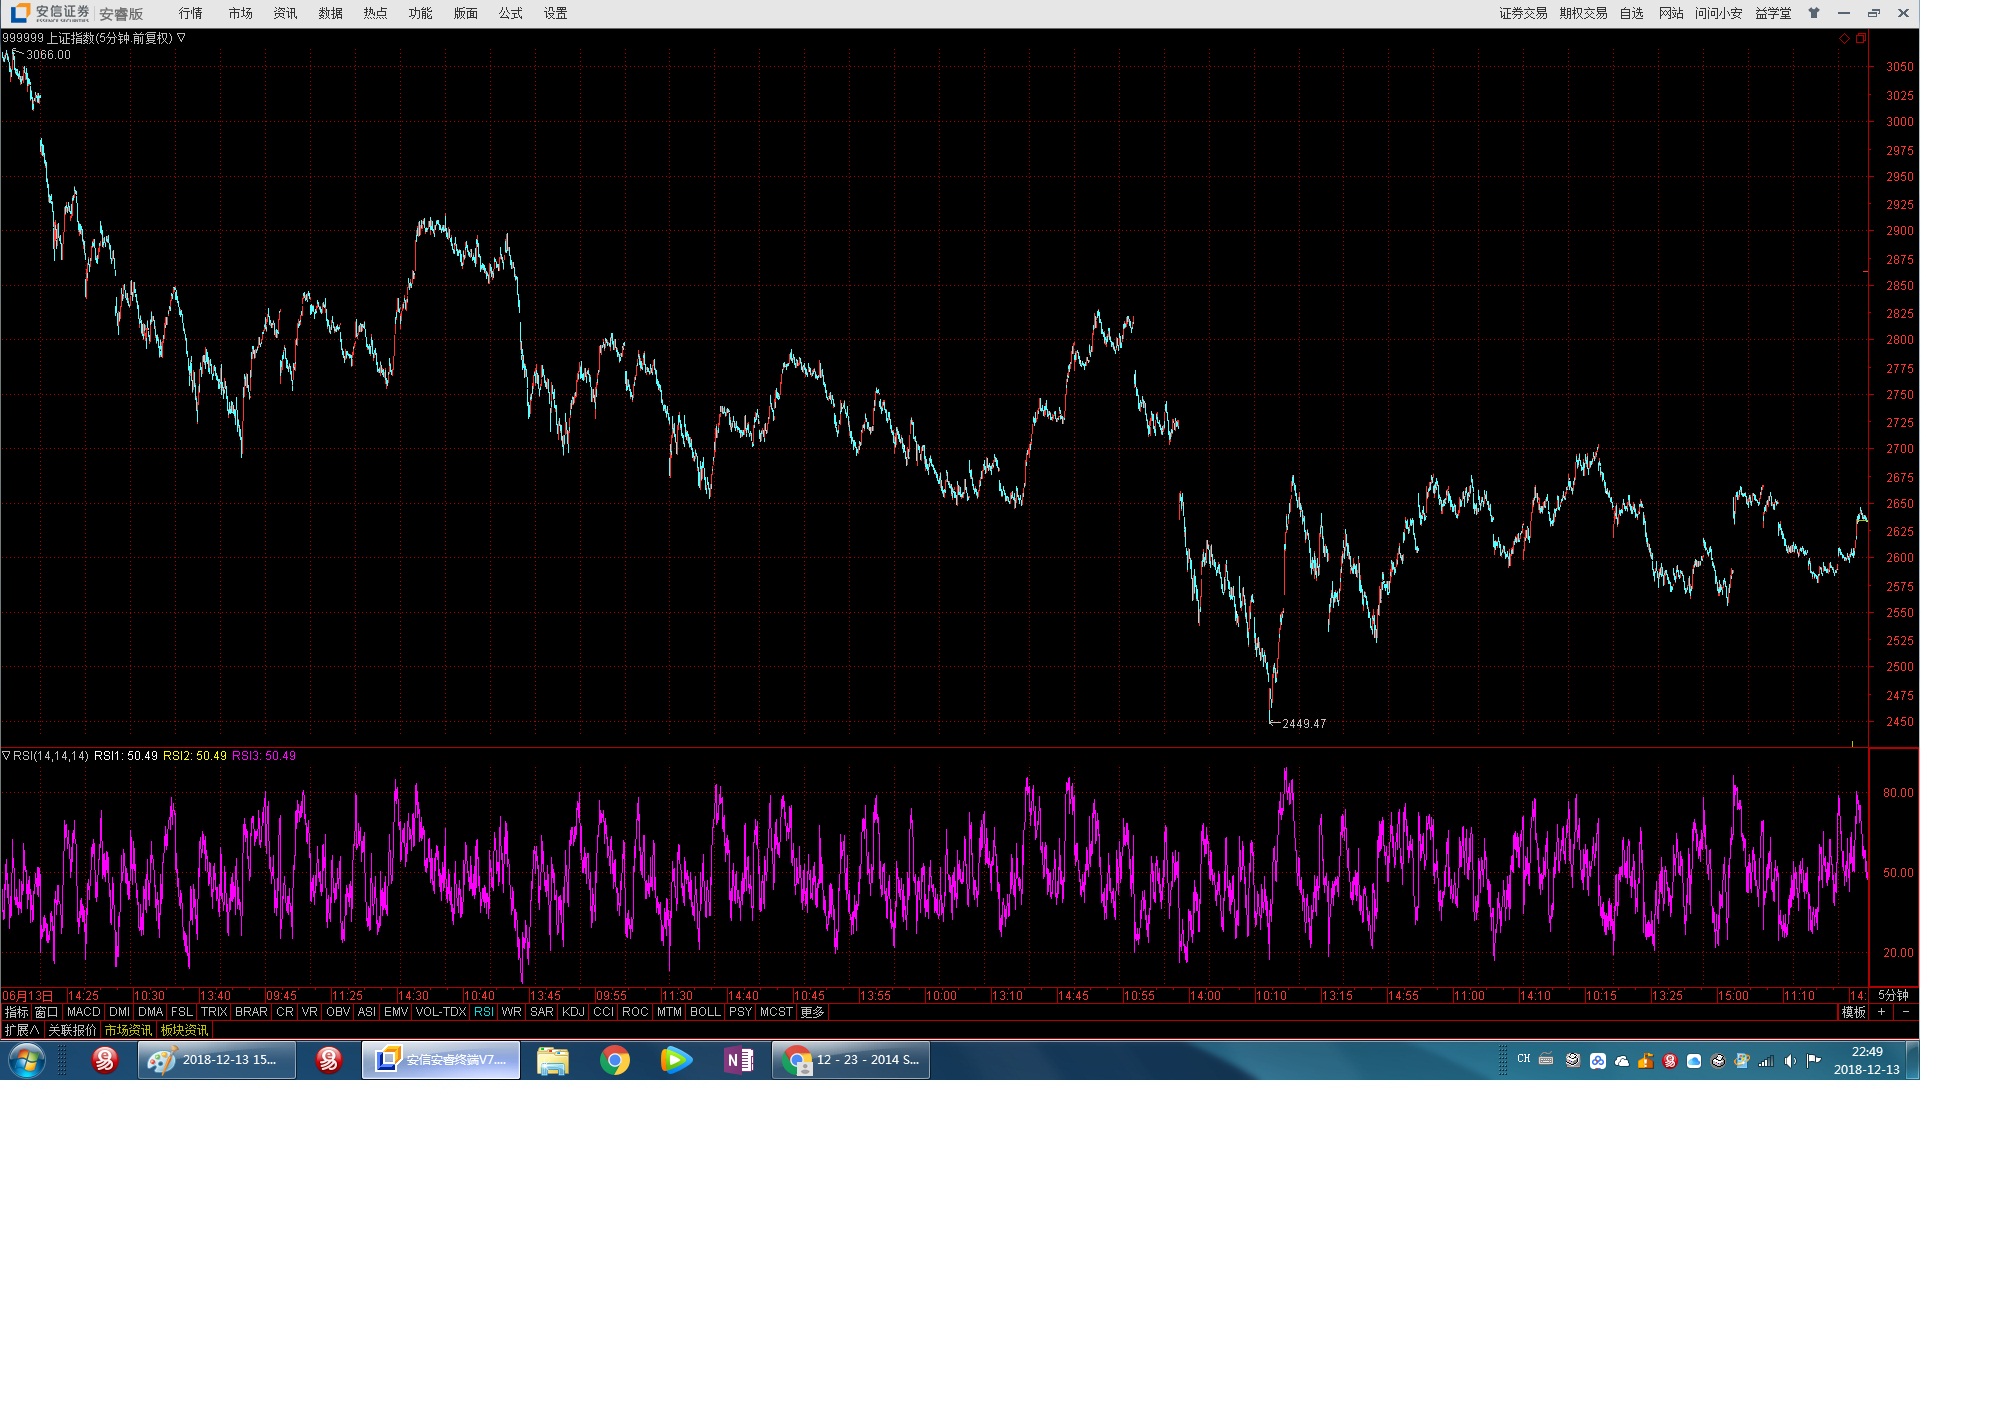
Task: Open the 公式 menu
Action: click(x=511, y=13)
